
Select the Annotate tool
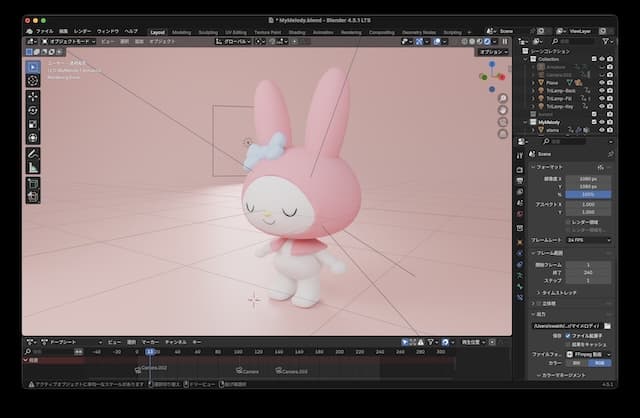point(33,154)
